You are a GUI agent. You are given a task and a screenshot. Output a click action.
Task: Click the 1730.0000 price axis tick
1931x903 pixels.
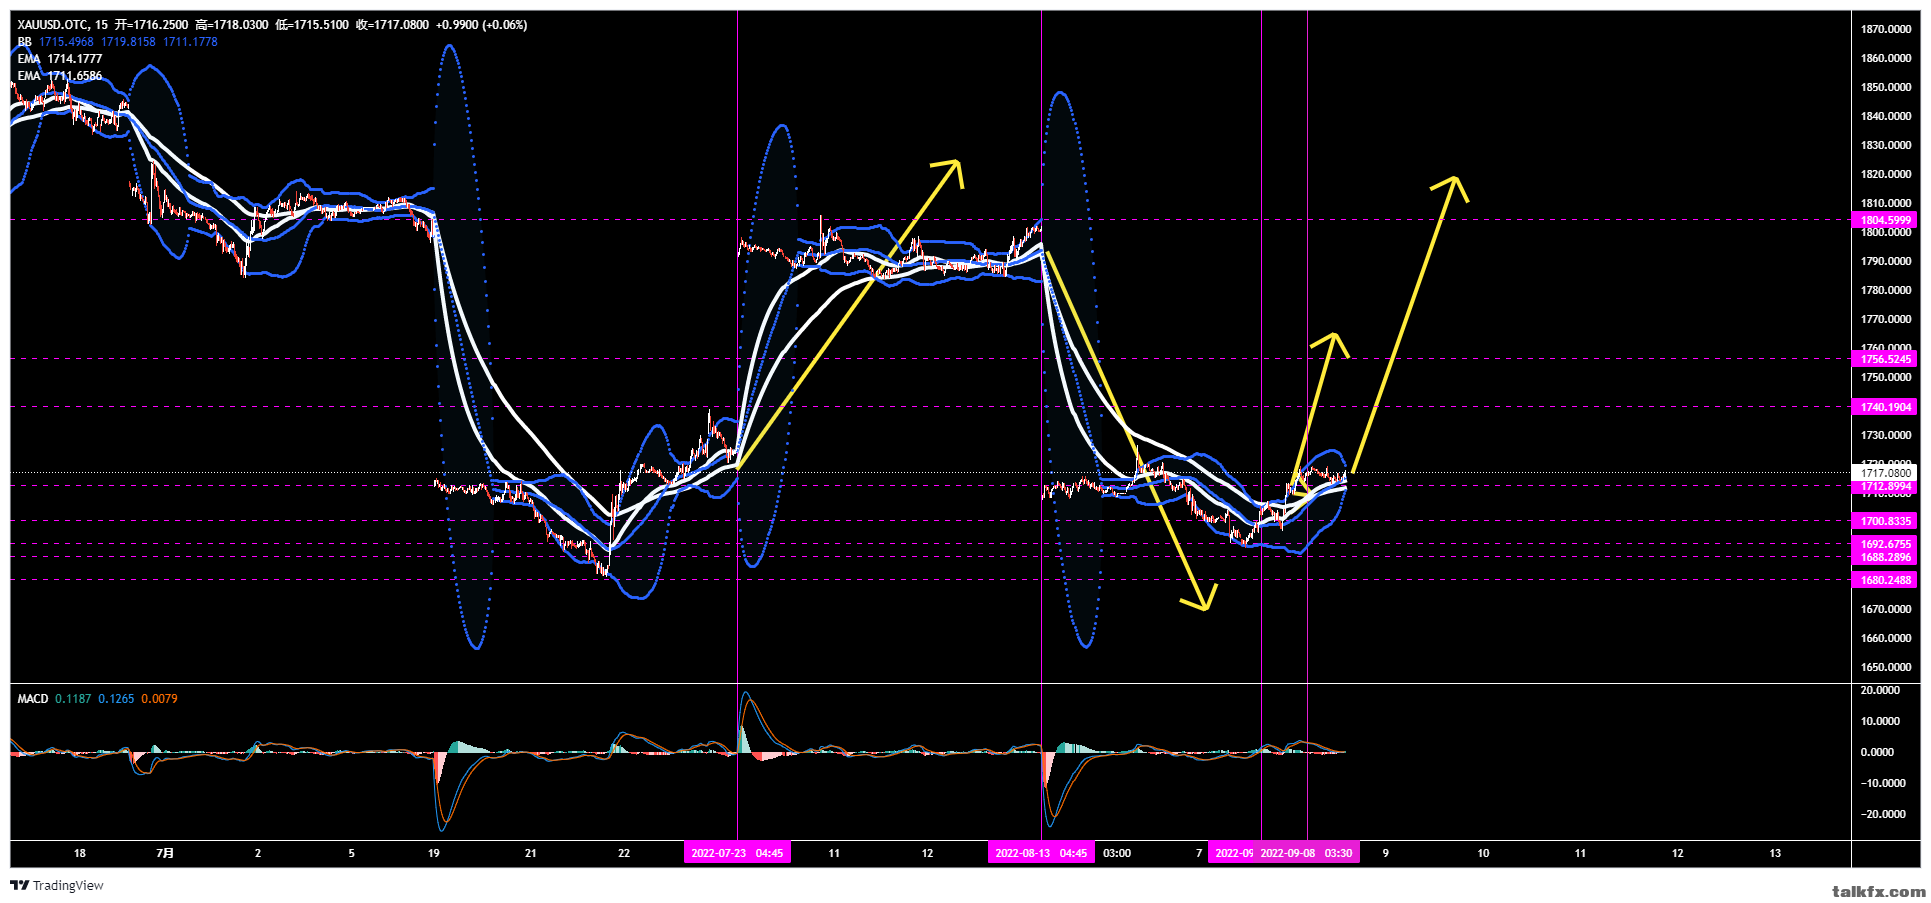pos(1886,435)
